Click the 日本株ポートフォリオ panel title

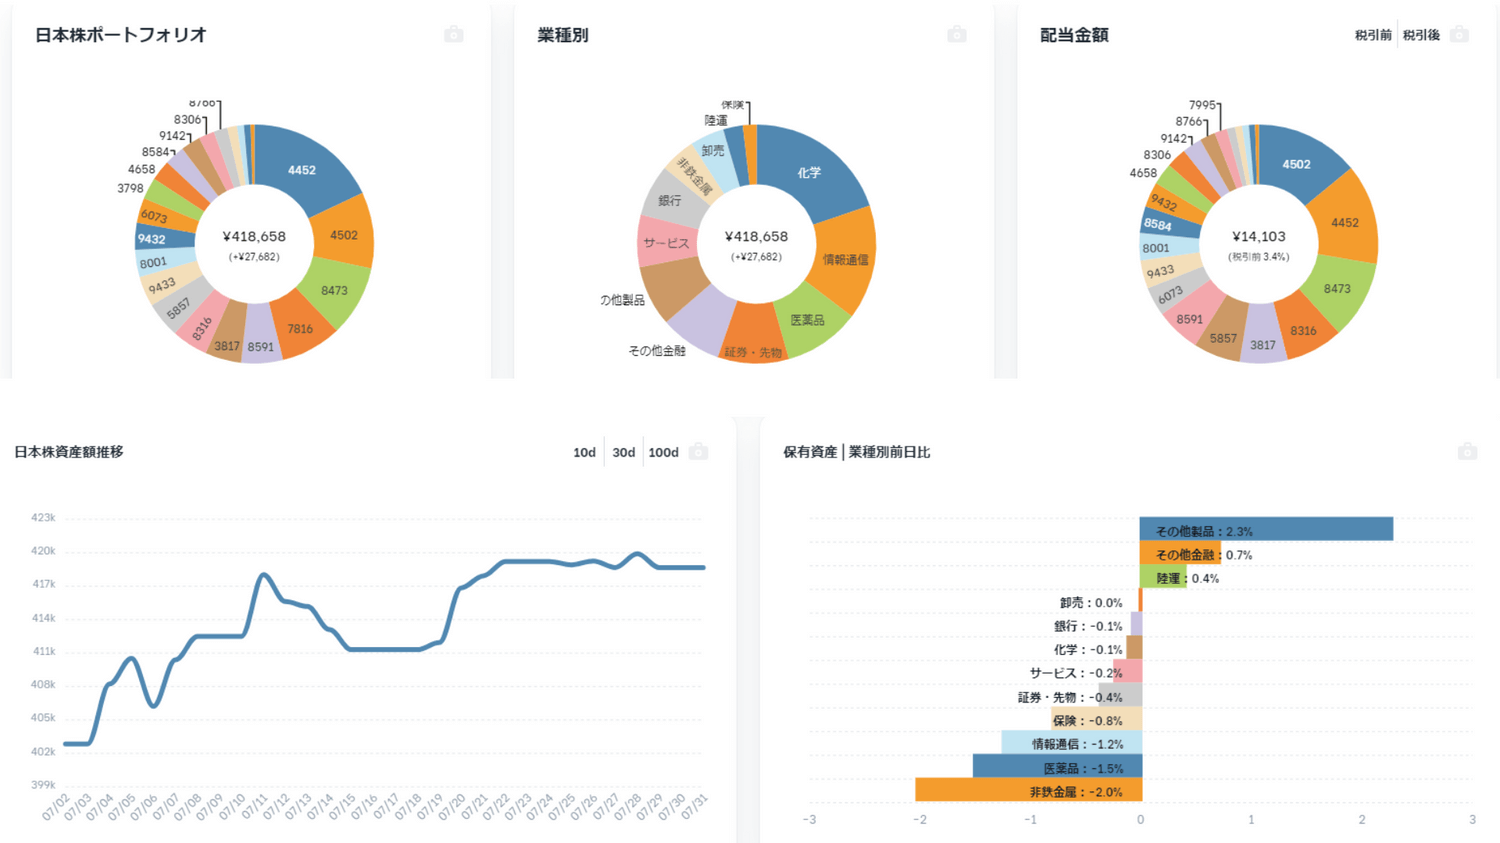click(x=120, y=35)
